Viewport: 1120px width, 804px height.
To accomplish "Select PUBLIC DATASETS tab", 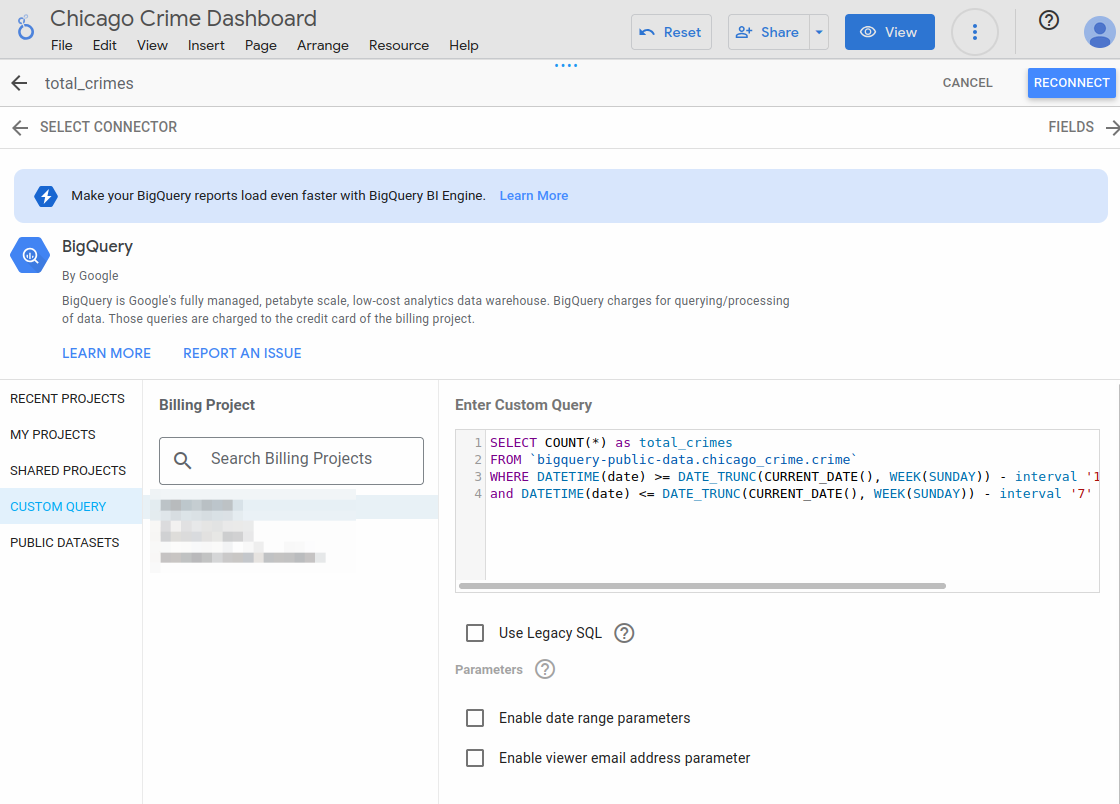I will point(71,542).
